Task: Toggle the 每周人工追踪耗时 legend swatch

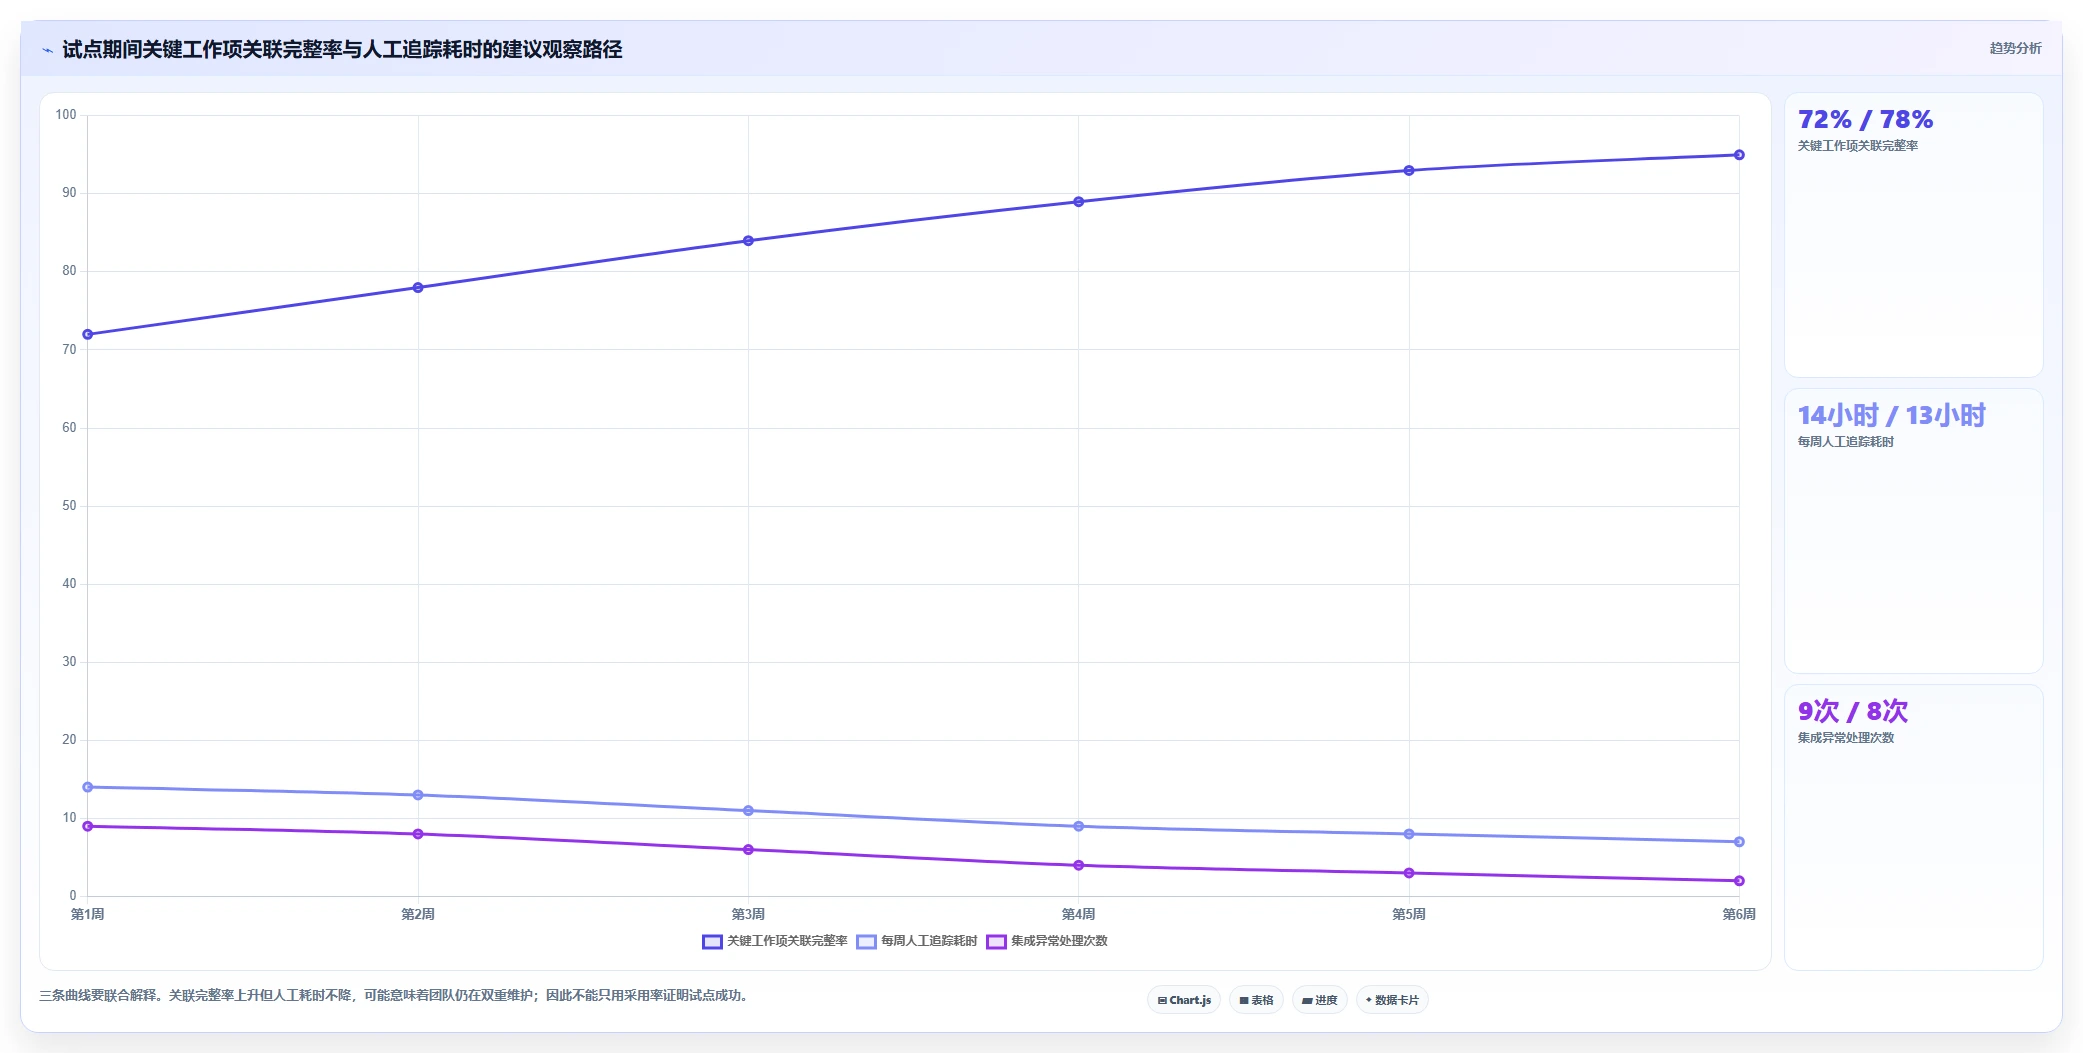Action: pyautogui.click(x=866, y=941)
